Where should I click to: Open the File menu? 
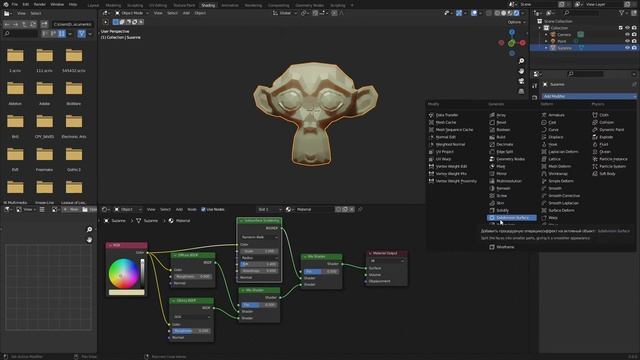(15, 4)
